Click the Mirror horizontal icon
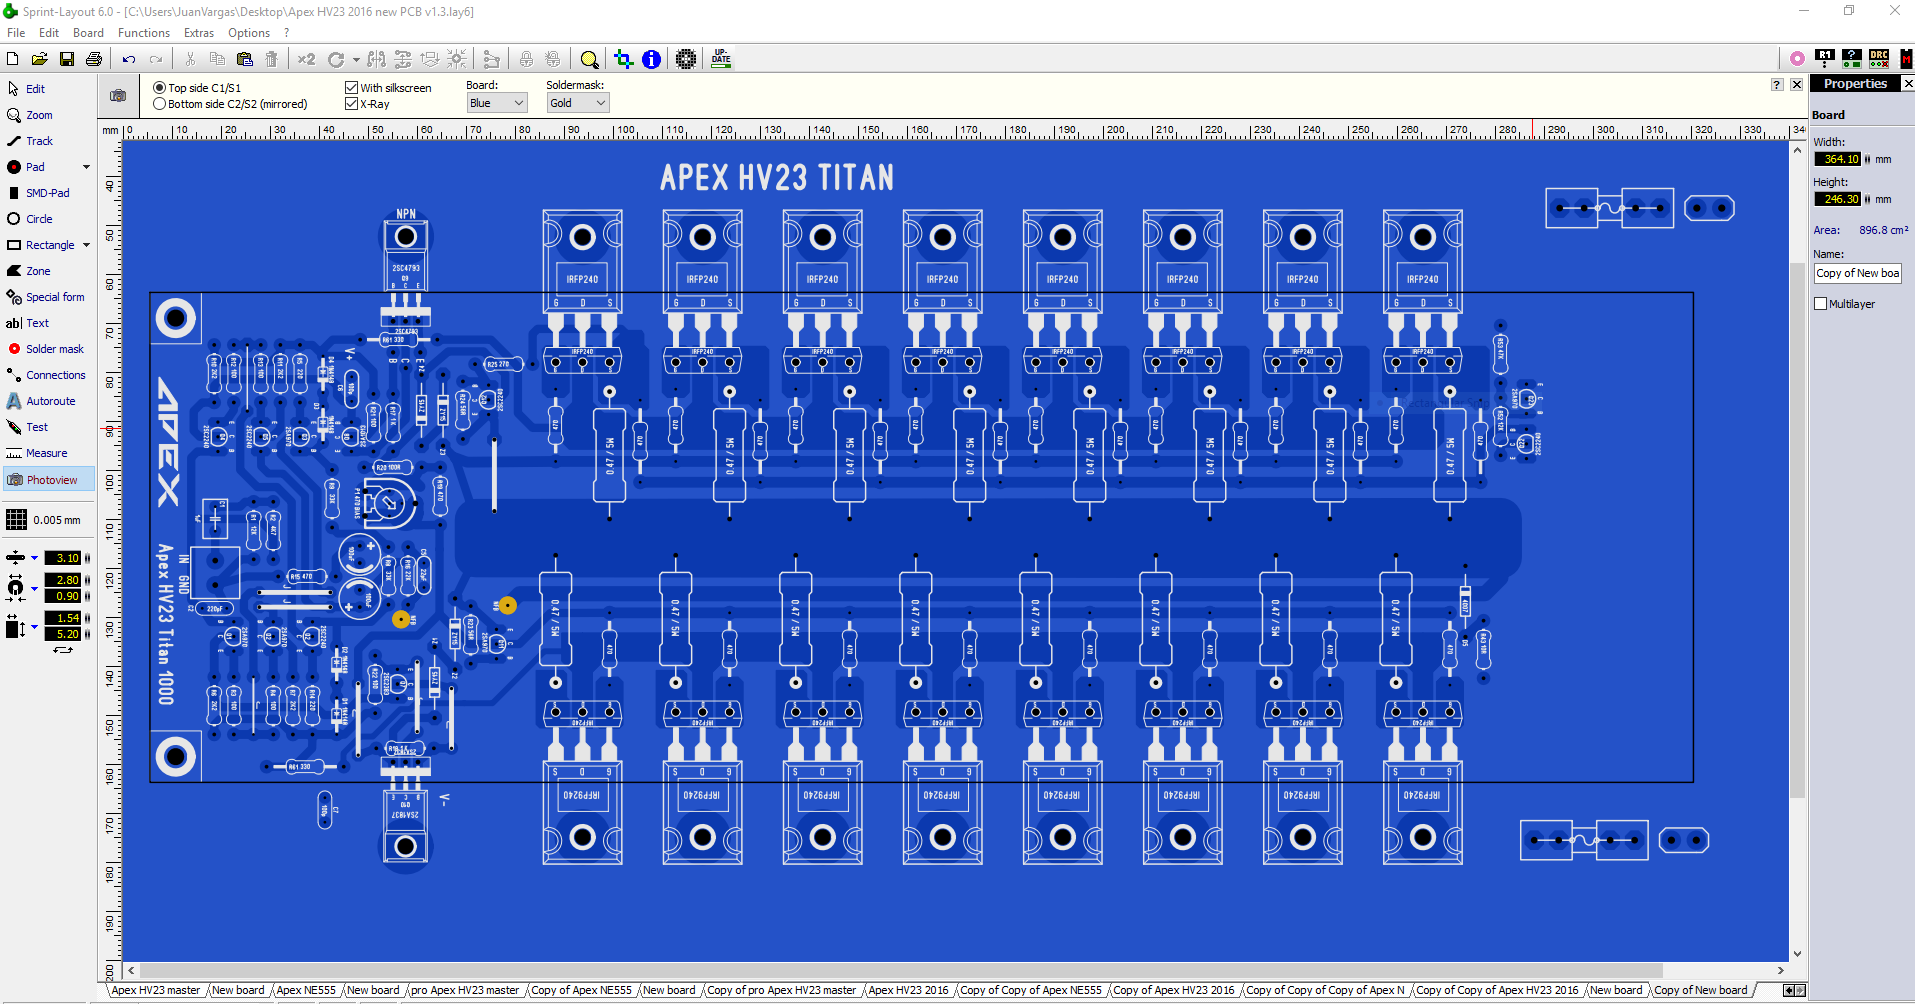 [x=376, y=59]
